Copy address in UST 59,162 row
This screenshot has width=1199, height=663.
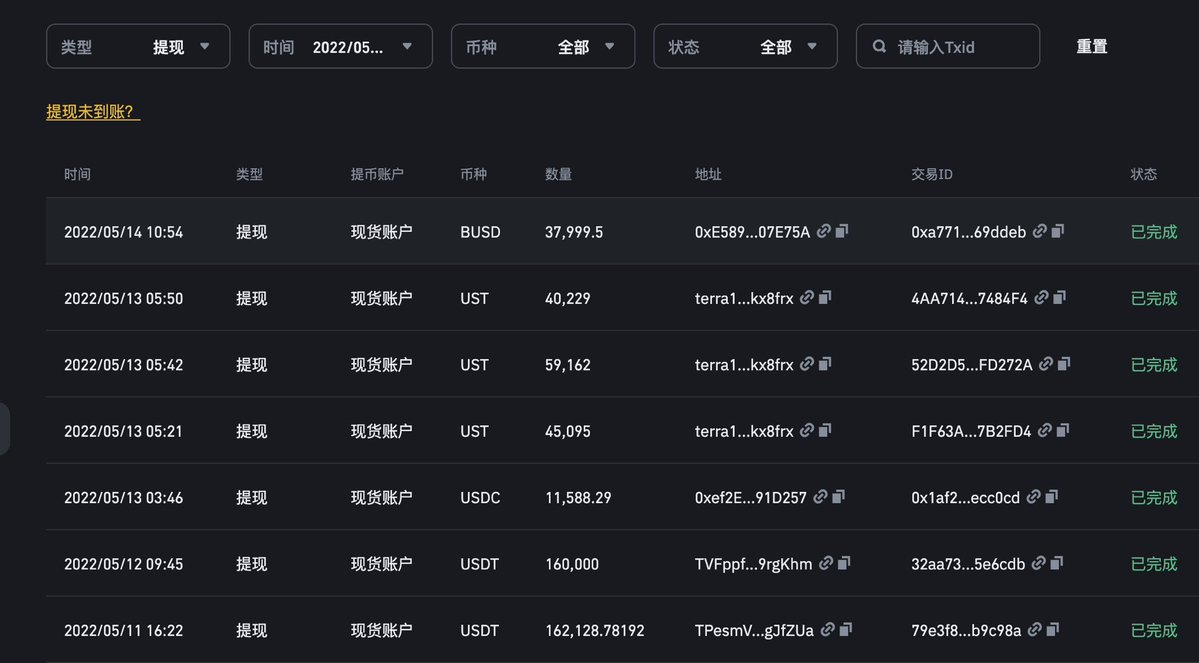click(x=825, y=364)
